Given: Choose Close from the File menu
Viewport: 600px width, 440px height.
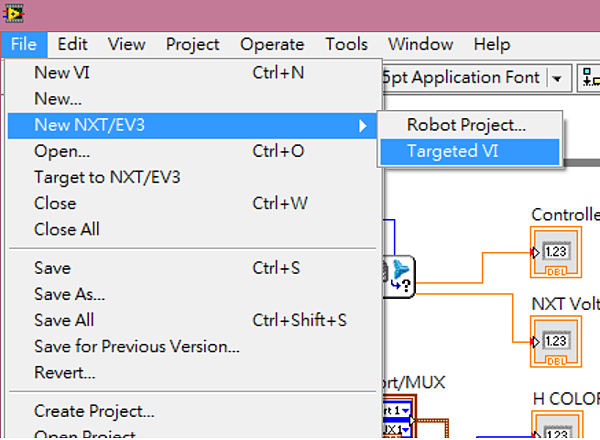Looking at the screenshot, I should [192, 203].
